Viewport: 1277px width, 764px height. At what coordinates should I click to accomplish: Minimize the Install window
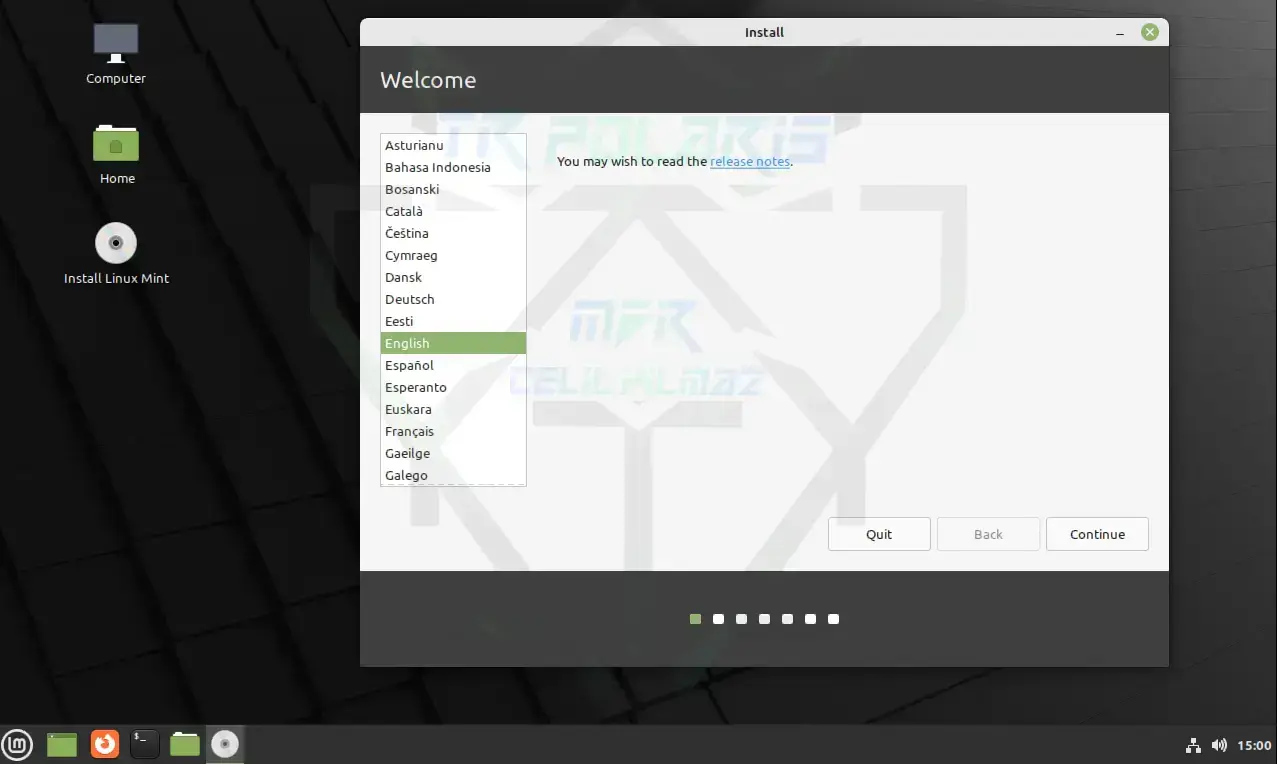pyautogui.click(x=1120, y=33)
